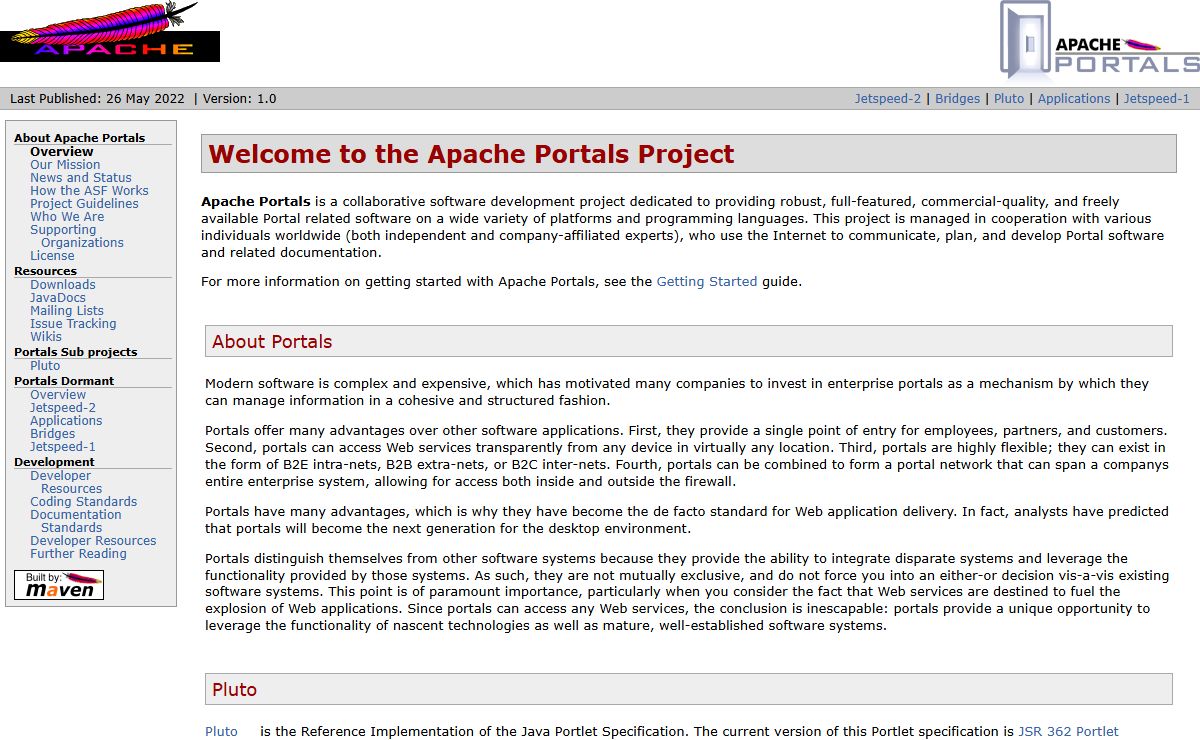Image resolution: width=1200 pixels, height=740 pixels.
Task: Open the Applications link in top bar
Action: [1074, 99]
